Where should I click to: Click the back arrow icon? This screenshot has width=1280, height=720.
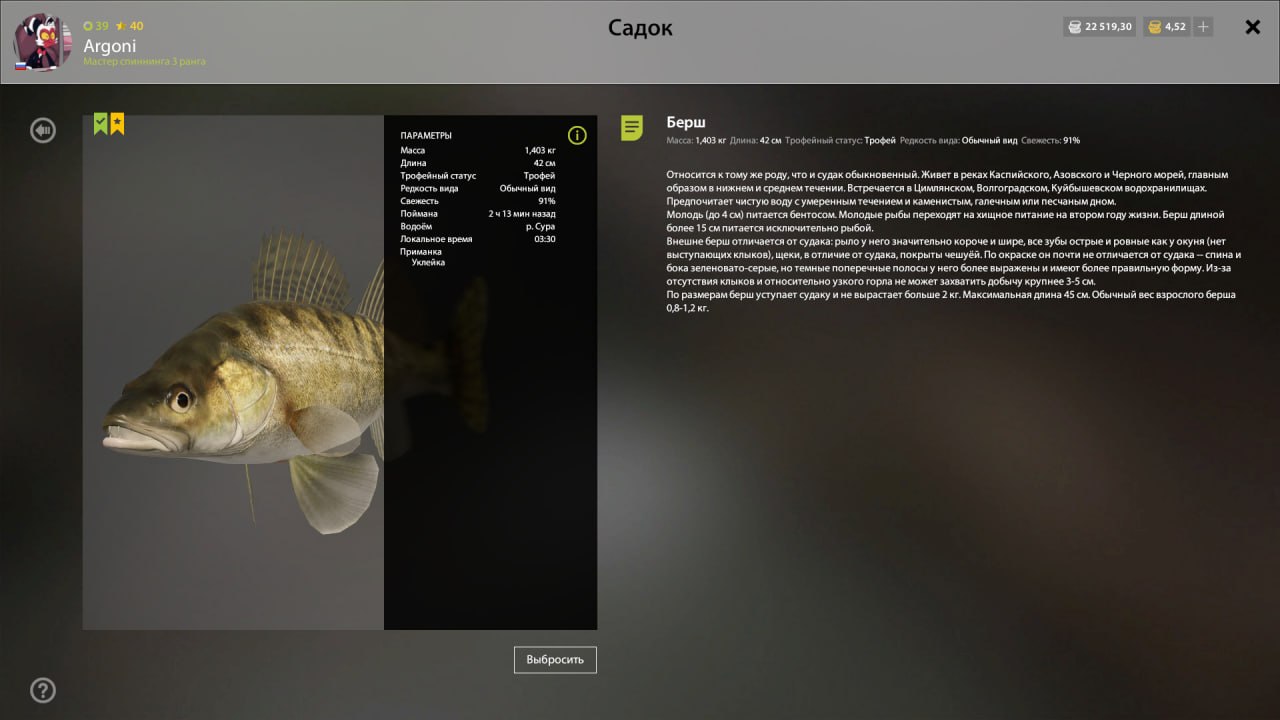click(x=43, y=130)
